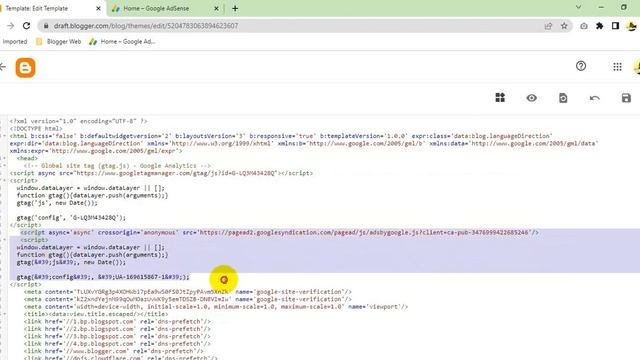This screenshot has height=360, width=640.
Task: Click the camera screenshot extension icon
Action: click(584, 26)
